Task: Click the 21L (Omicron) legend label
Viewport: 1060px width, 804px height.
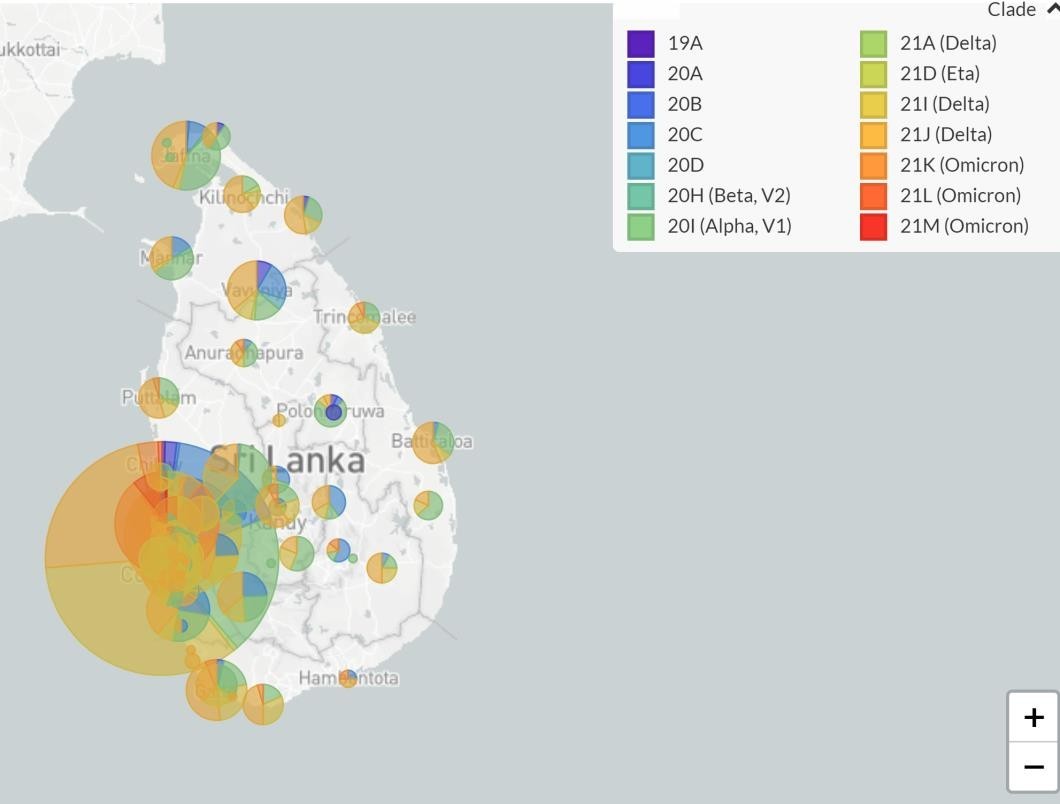Action: tap(960, 196)
